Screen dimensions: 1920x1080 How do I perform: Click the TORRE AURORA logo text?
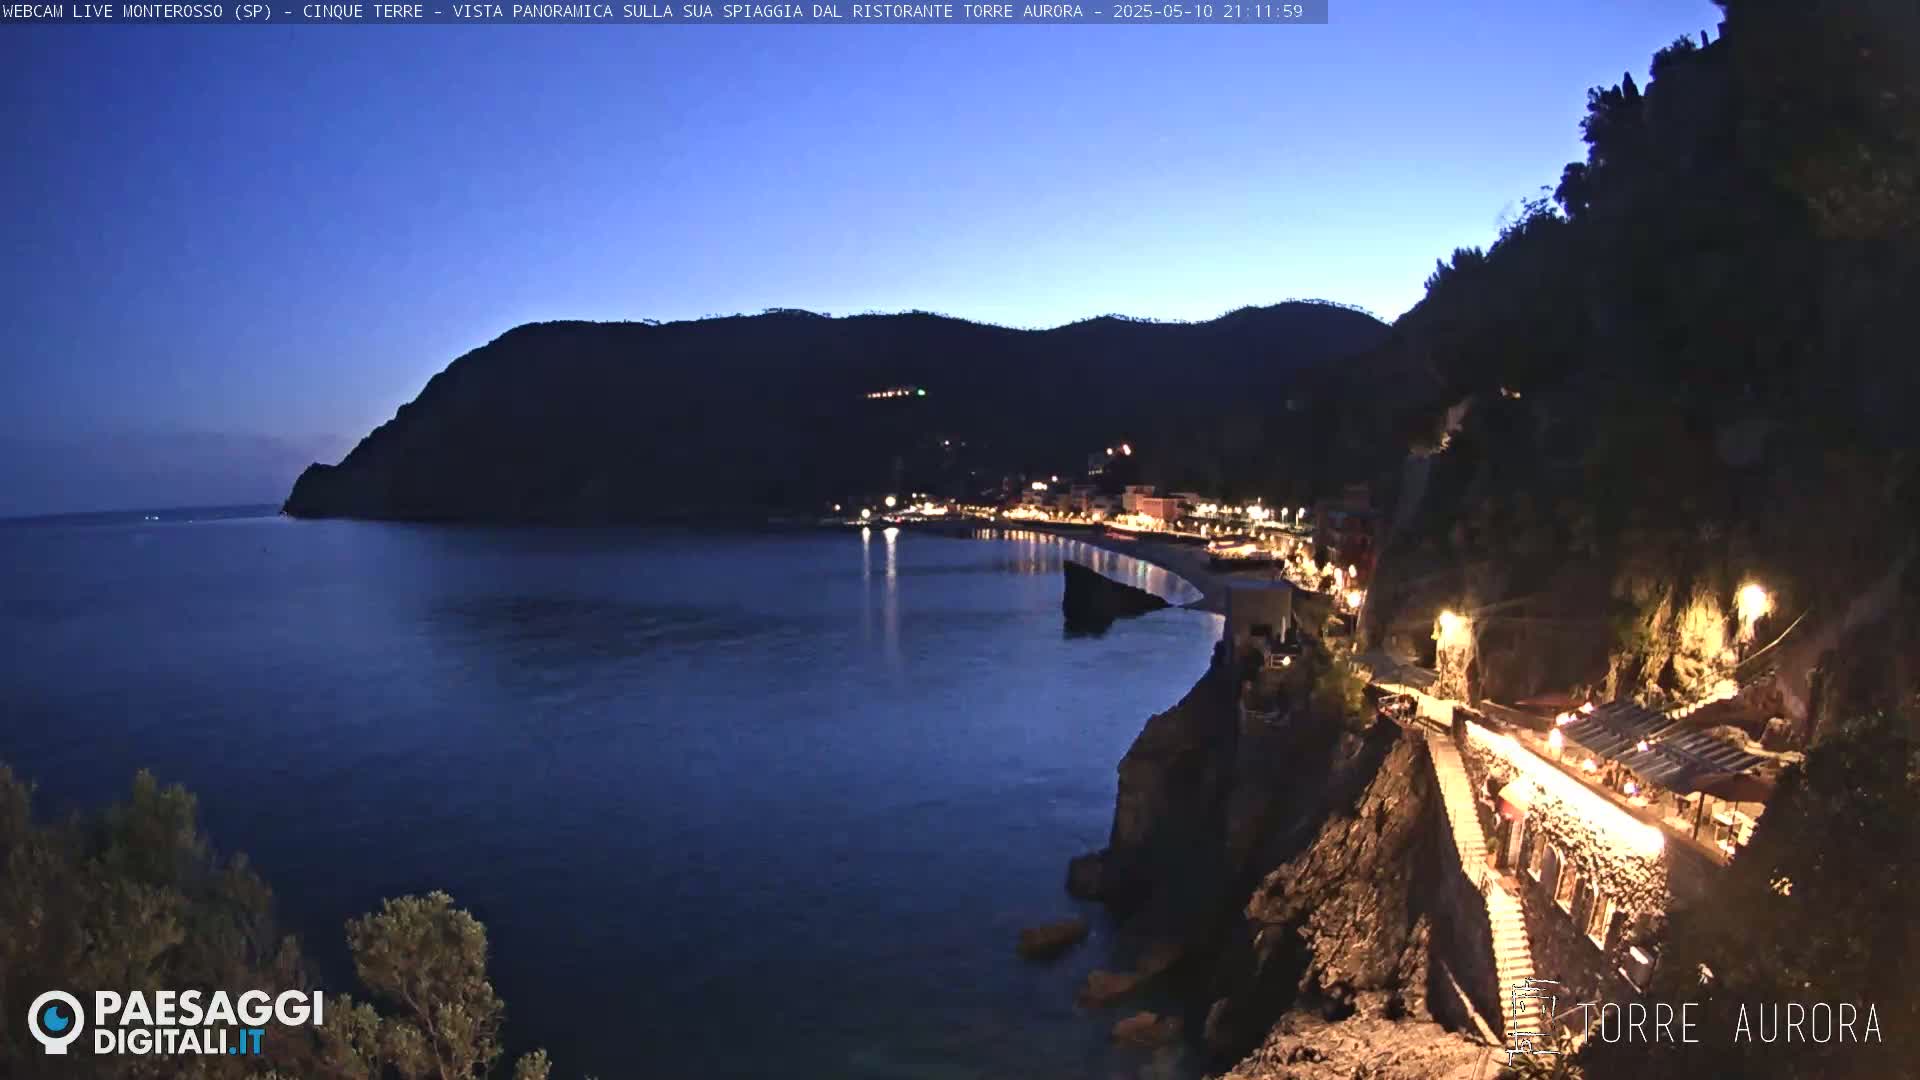coord(1729,1024)
